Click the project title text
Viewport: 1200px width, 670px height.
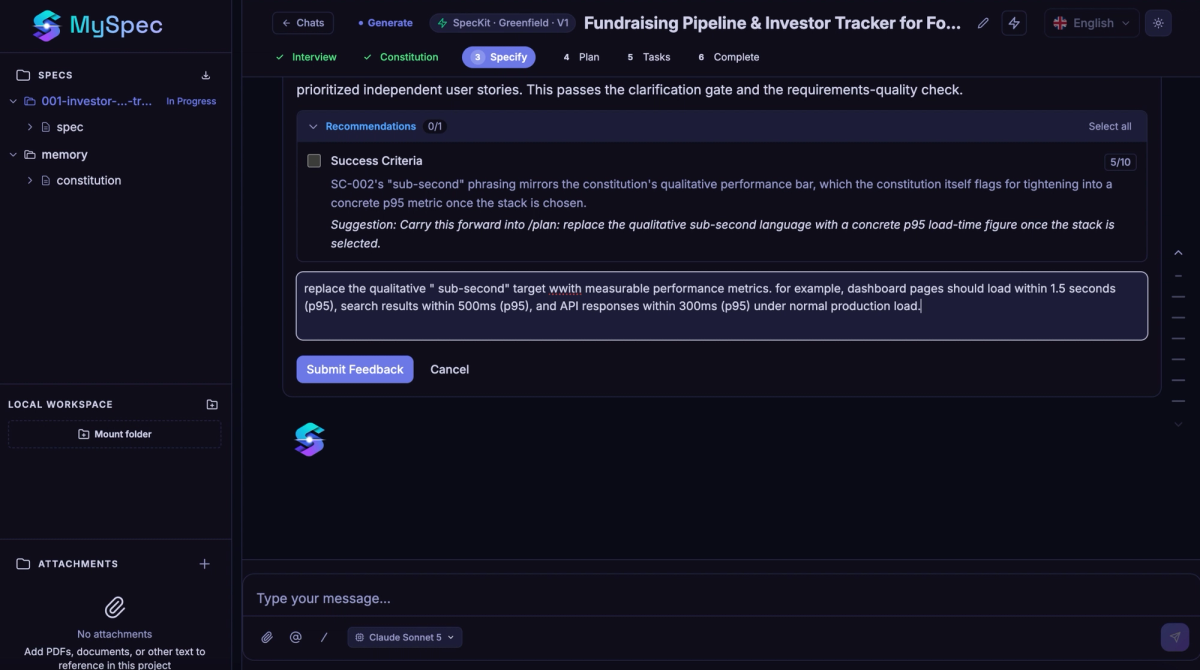[772, 23]
